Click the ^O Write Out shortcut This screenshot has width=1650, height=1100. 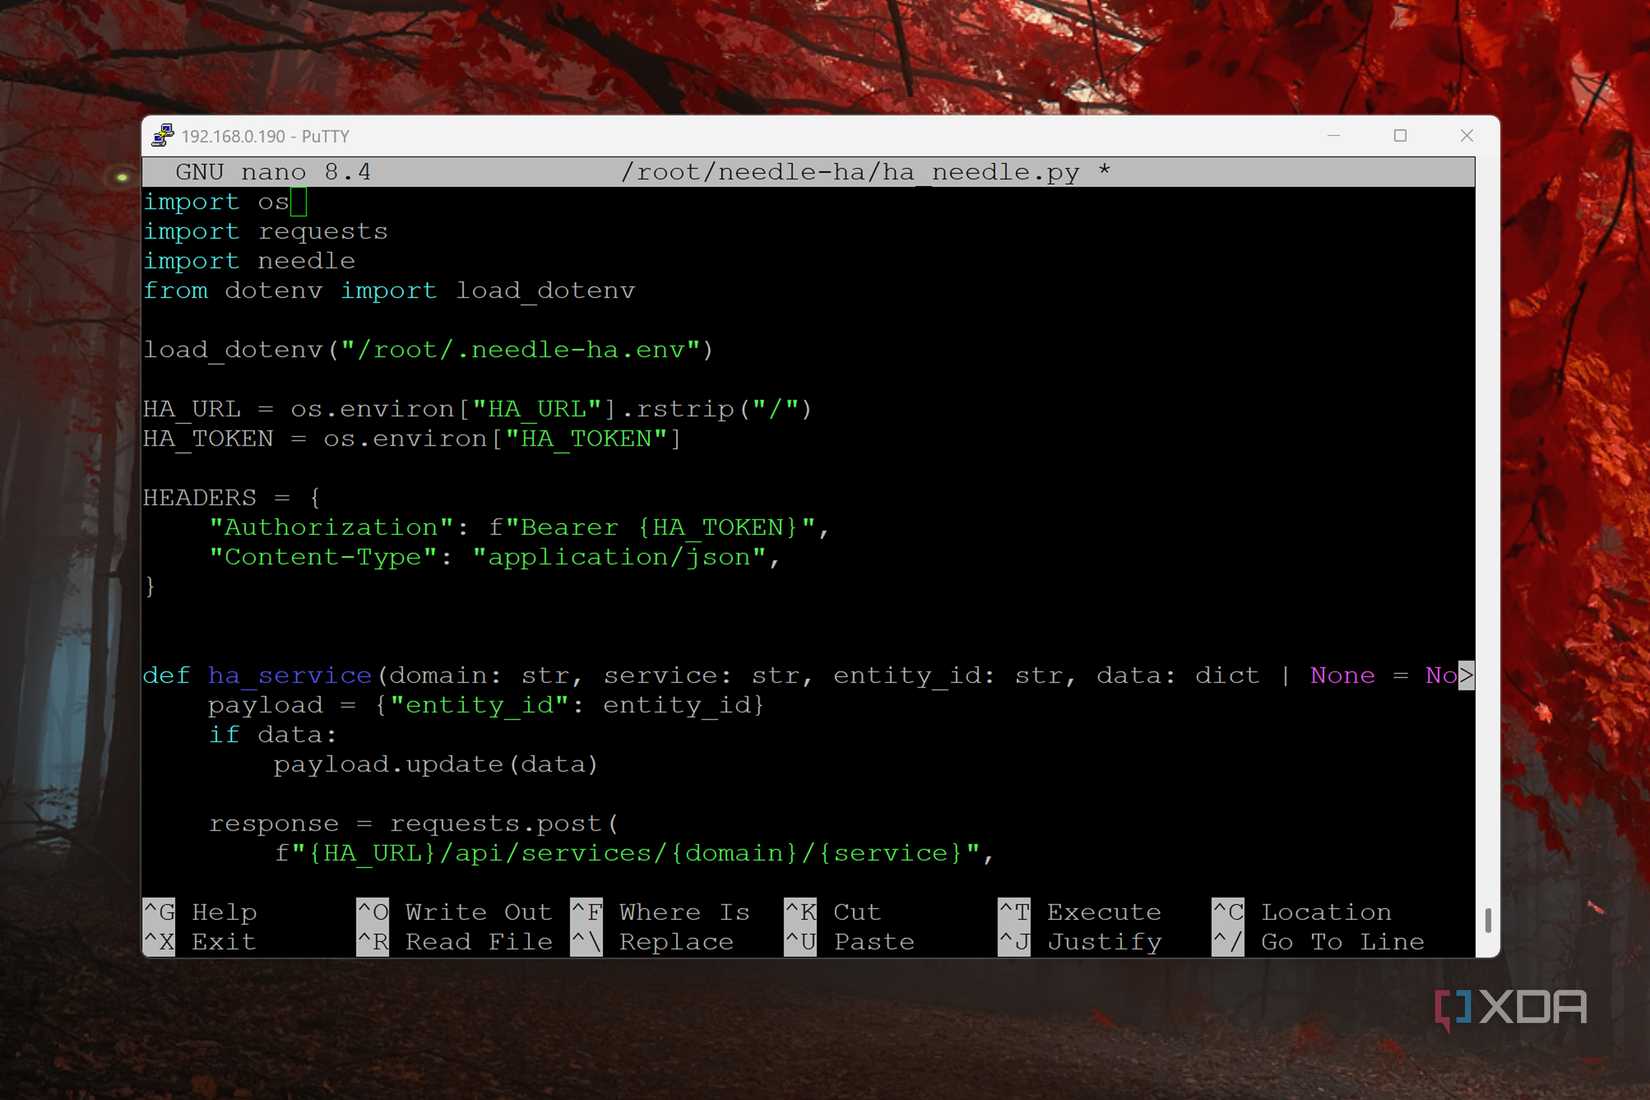coord(455,912)
